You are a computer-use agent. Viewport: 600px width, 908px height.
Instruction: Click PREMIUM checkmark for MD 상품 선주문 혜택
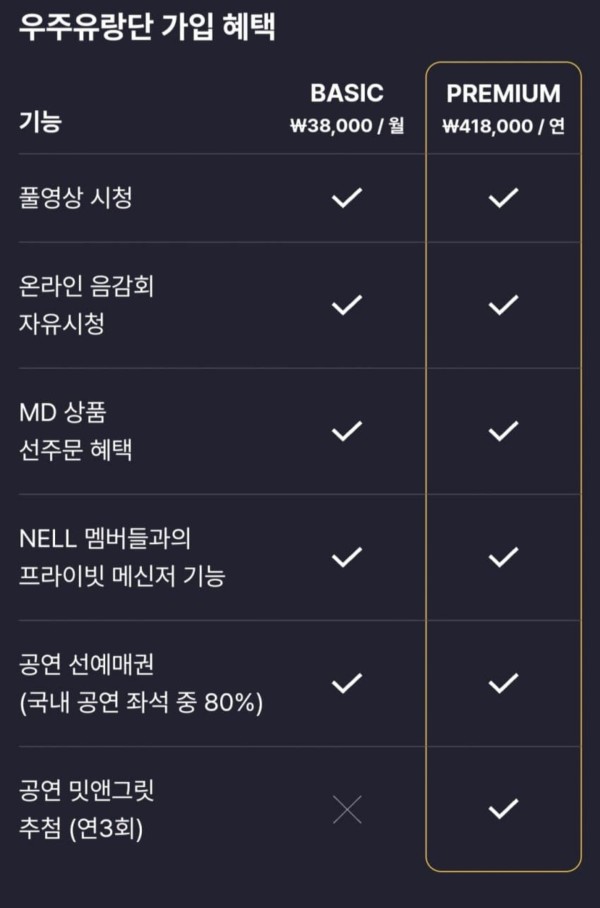503,431
